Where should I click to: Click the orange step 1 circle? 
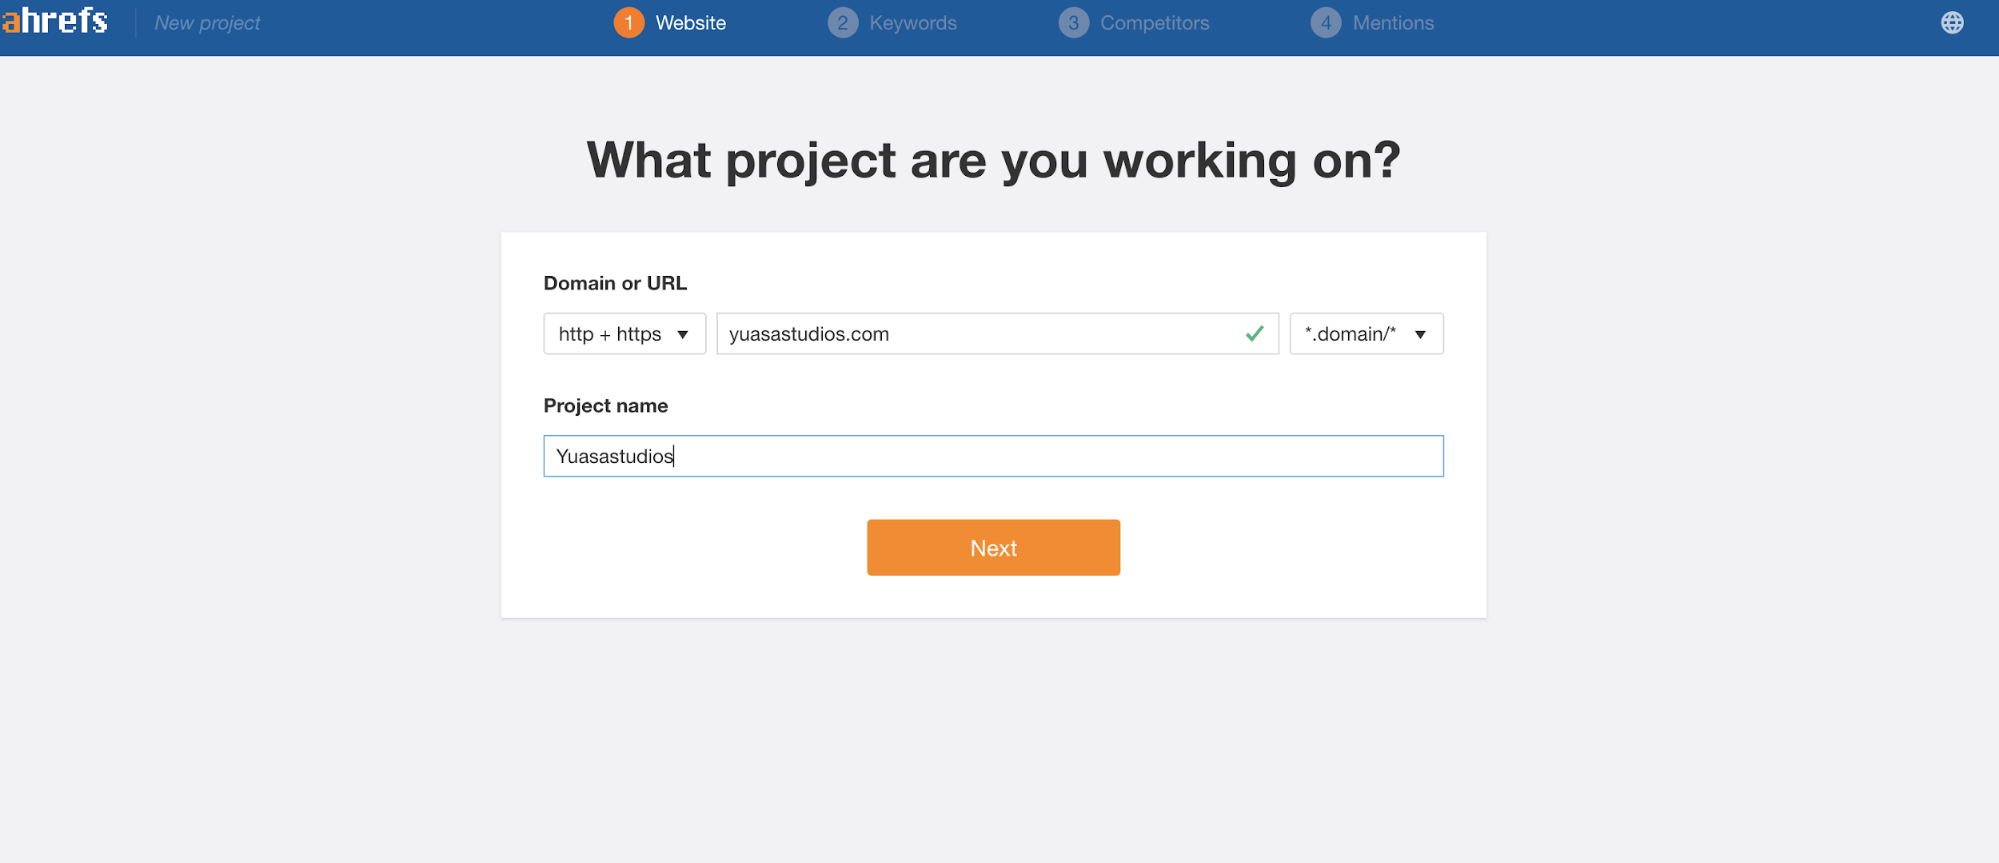pos(629,23)
